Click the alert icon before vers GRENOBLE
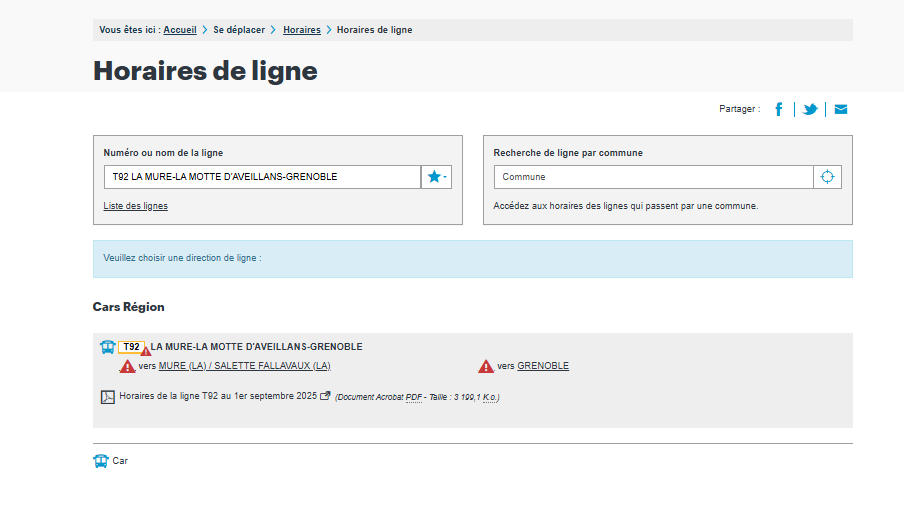904x508 pixels. (x=486, y=366)
